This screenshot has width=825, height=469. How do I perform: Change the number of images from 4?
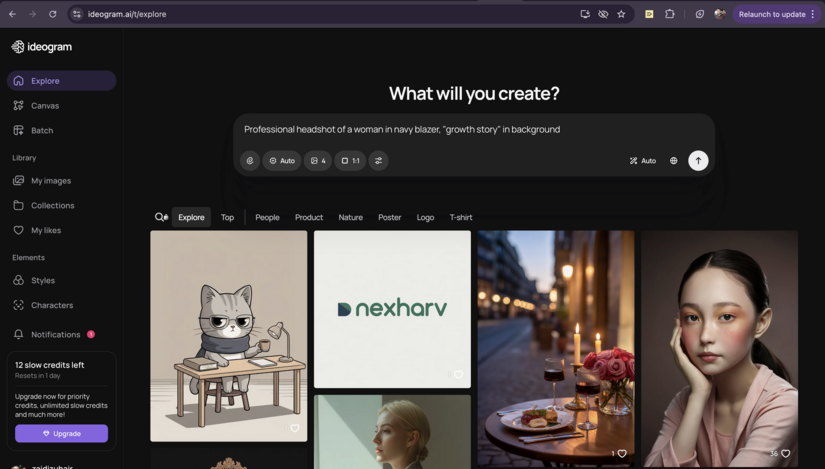[x=318, y=161]
